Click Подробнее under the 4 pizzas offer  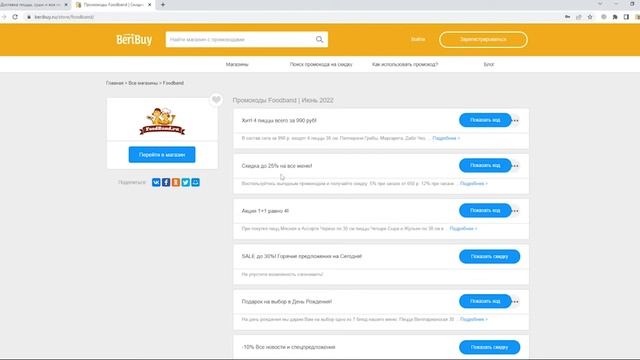tap(446, 138)
